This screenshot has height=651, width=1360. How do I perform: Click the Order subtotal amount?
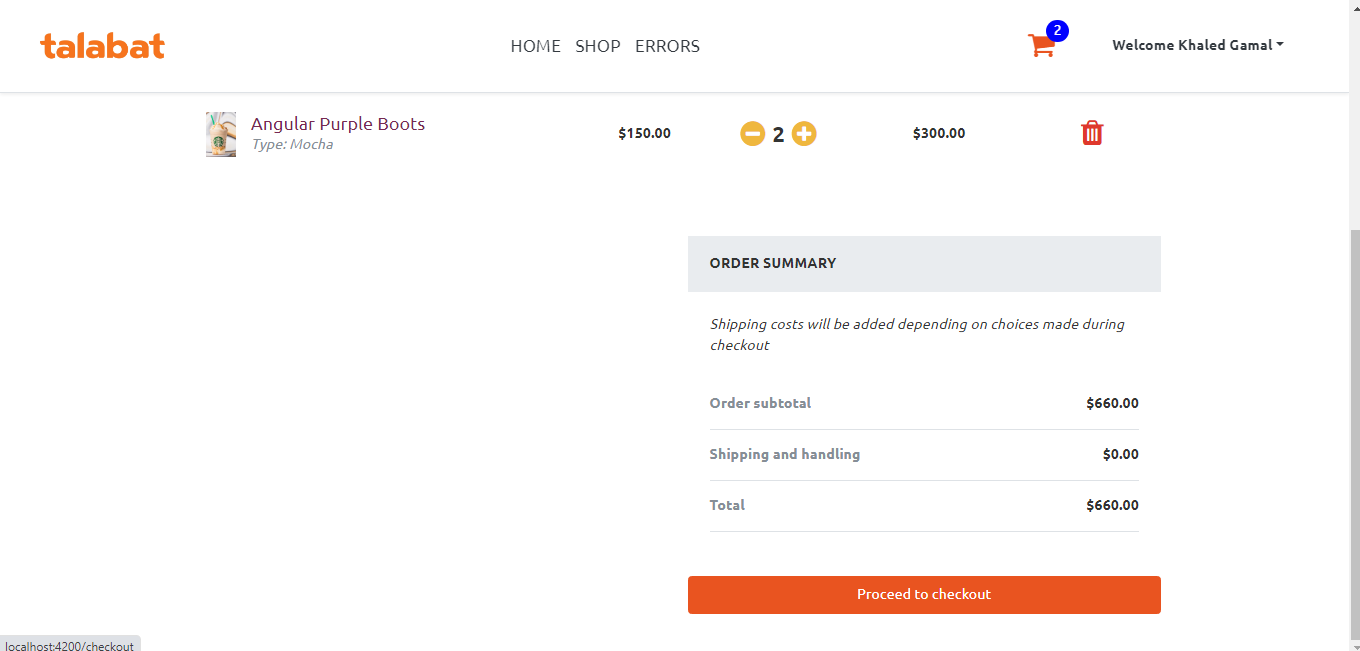[x=1112, y=403]
